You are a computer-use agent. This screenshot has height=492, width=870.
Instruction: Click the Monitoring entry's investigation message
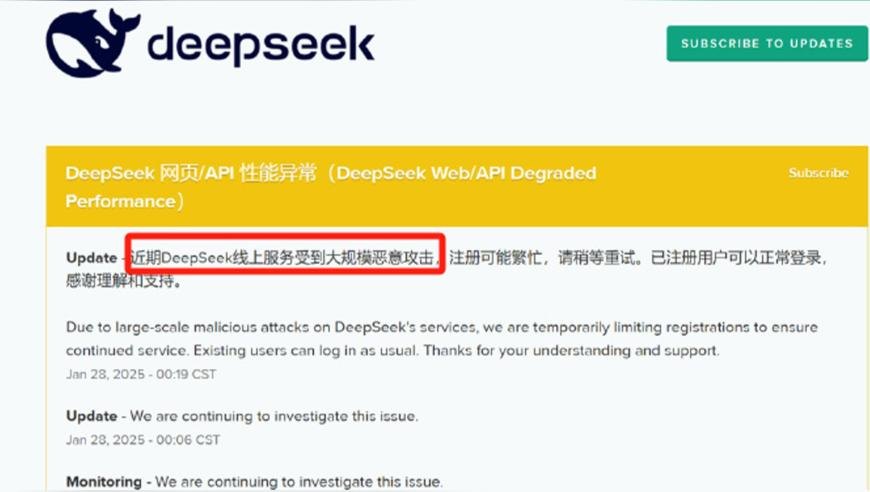point(299,481)
